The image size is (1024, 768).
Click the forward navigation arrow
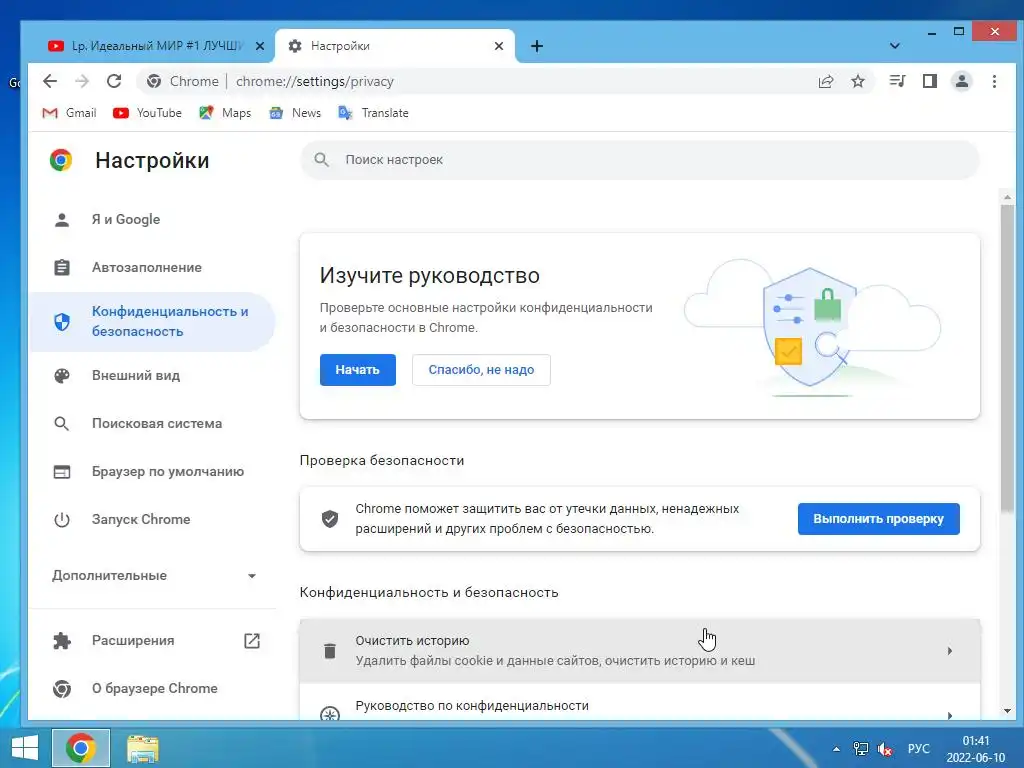point(82,81)
